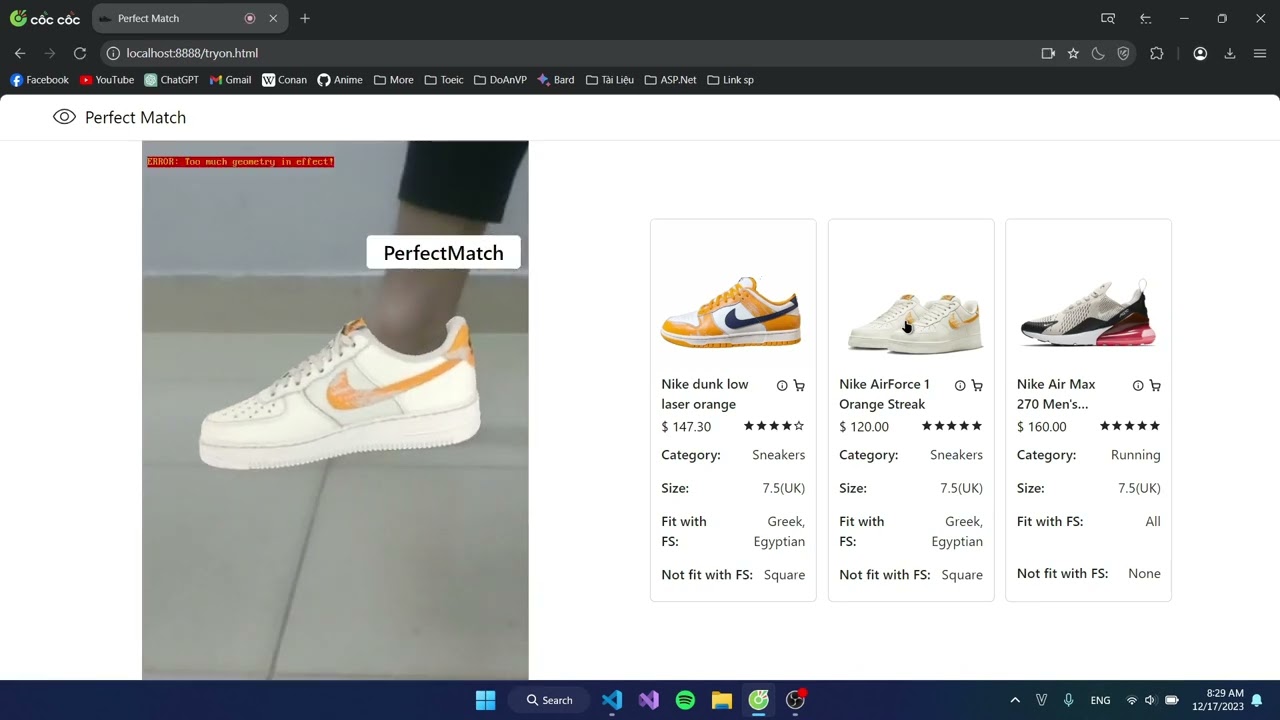
Task: Open the Conan bookmark
Action: (284, 80)
